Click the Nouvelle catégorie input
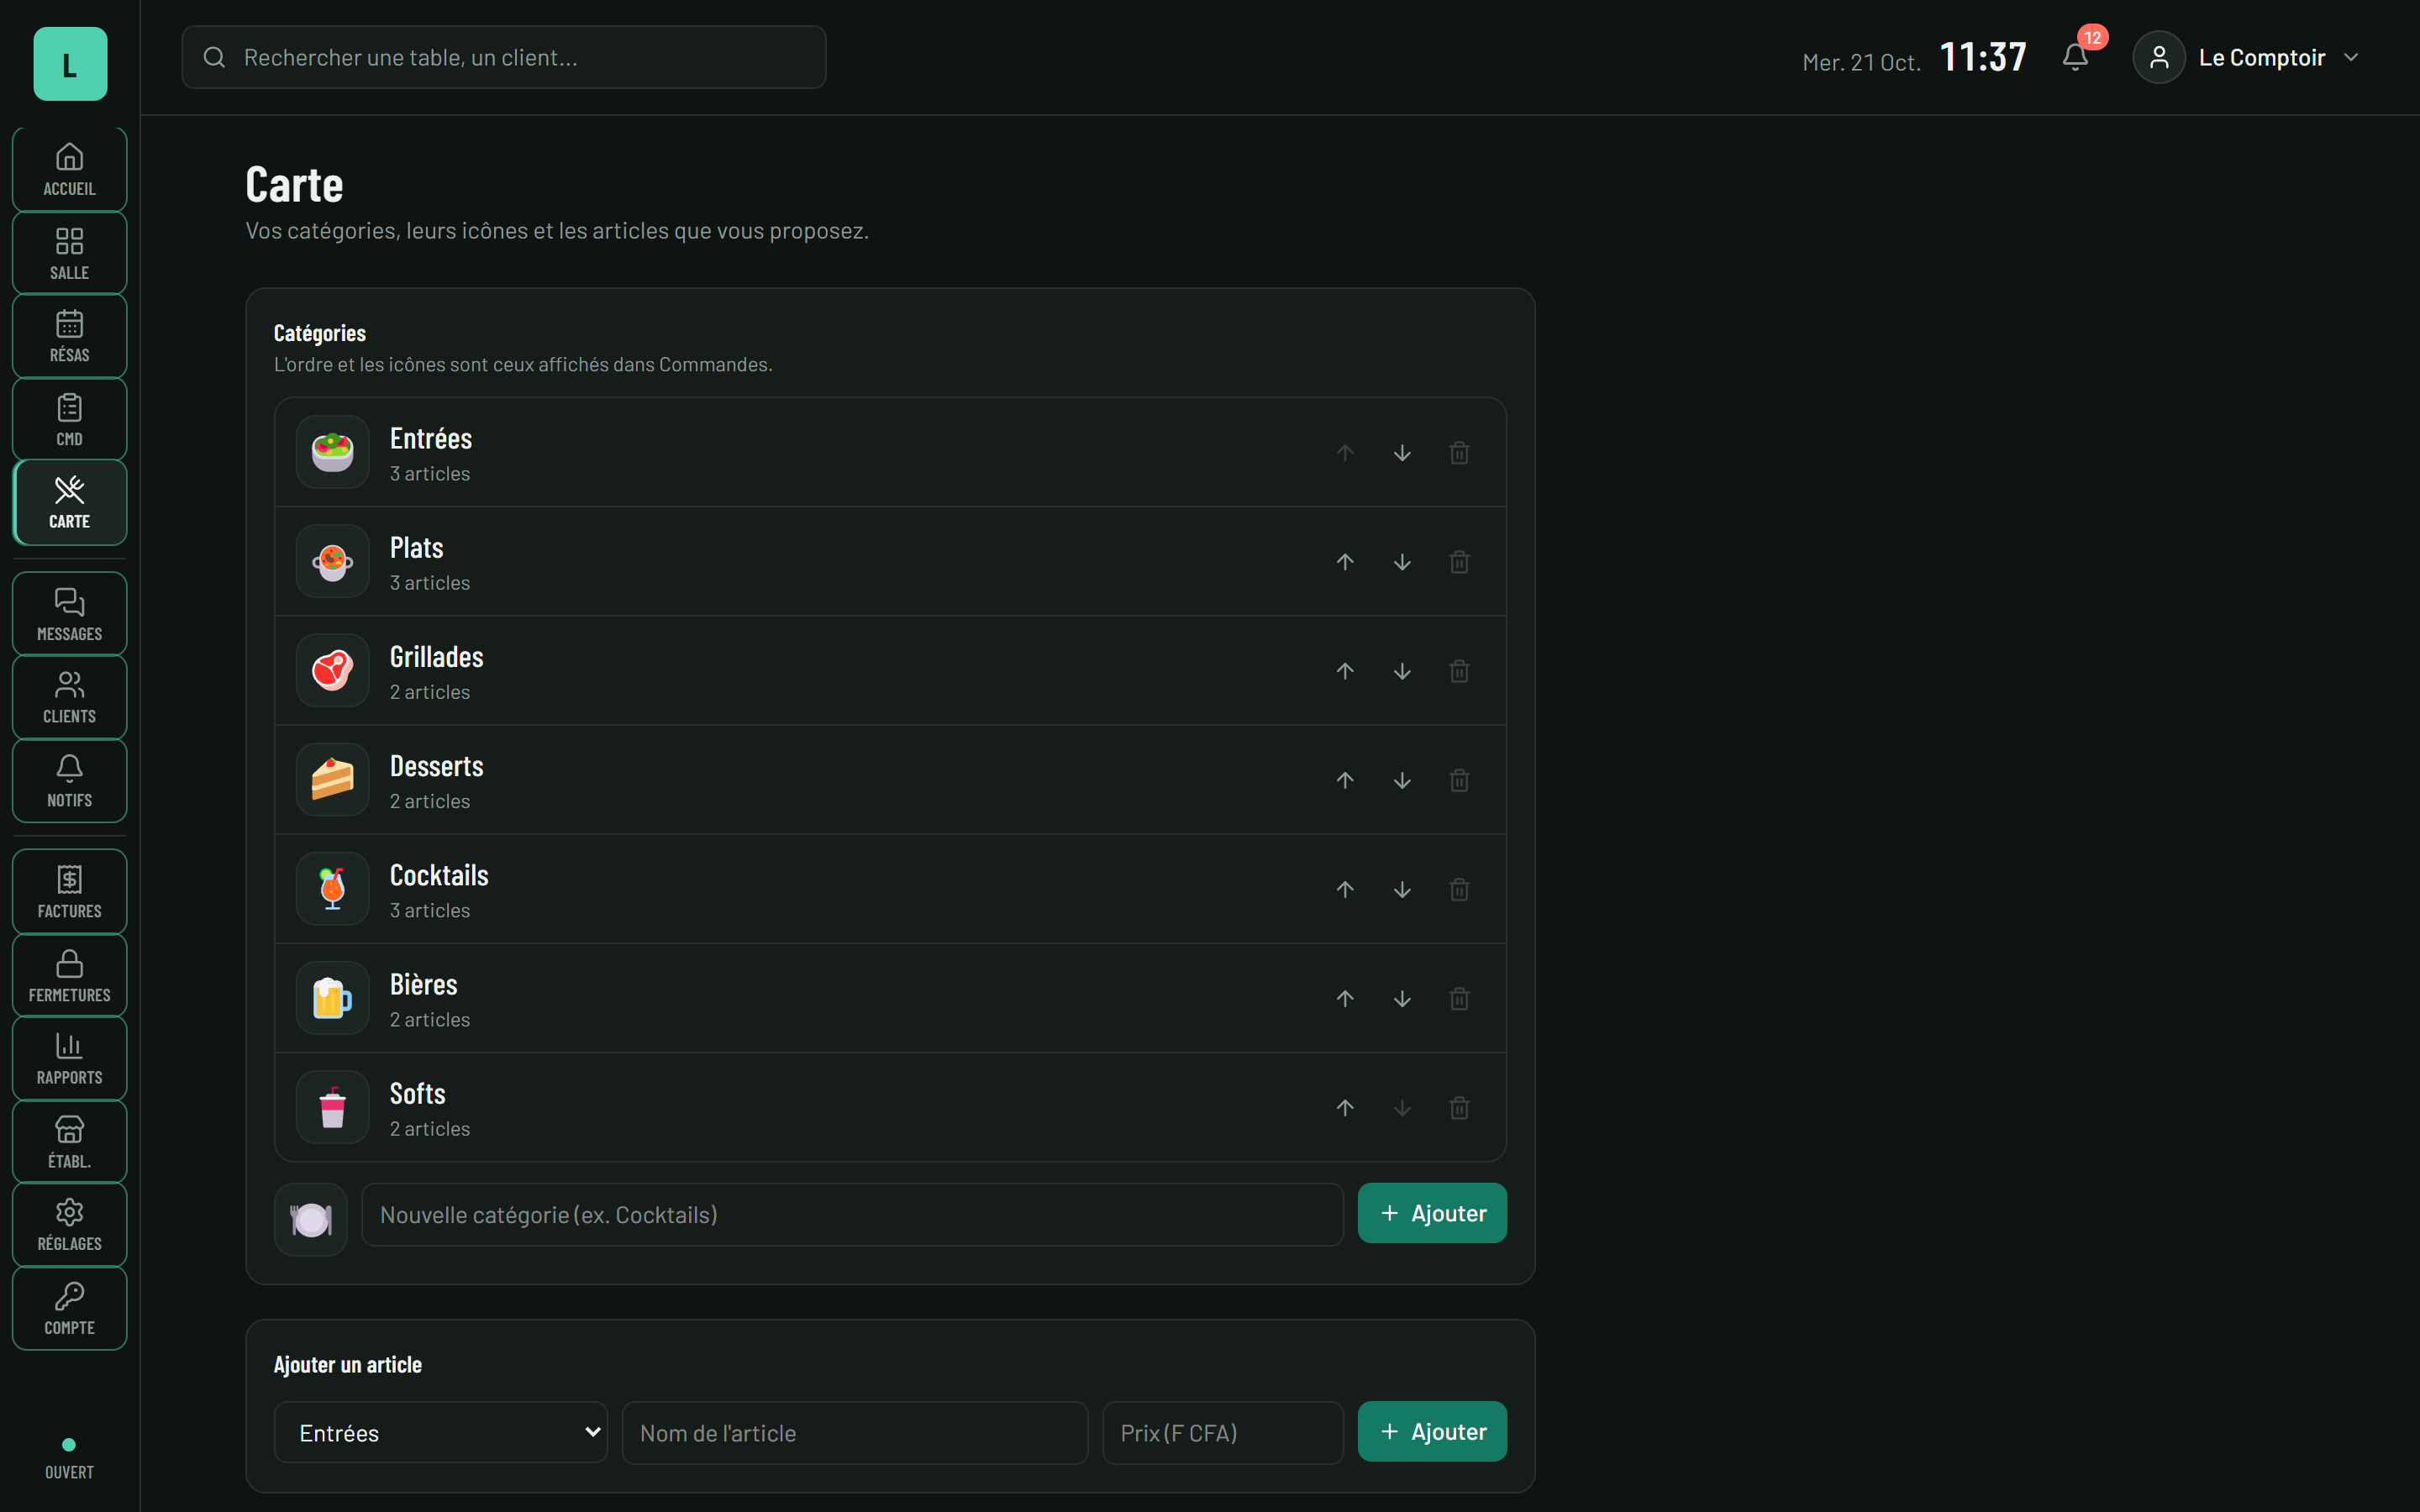Image resolution: width=2420 pixels, height=1512 pixels. (852, 1214)
